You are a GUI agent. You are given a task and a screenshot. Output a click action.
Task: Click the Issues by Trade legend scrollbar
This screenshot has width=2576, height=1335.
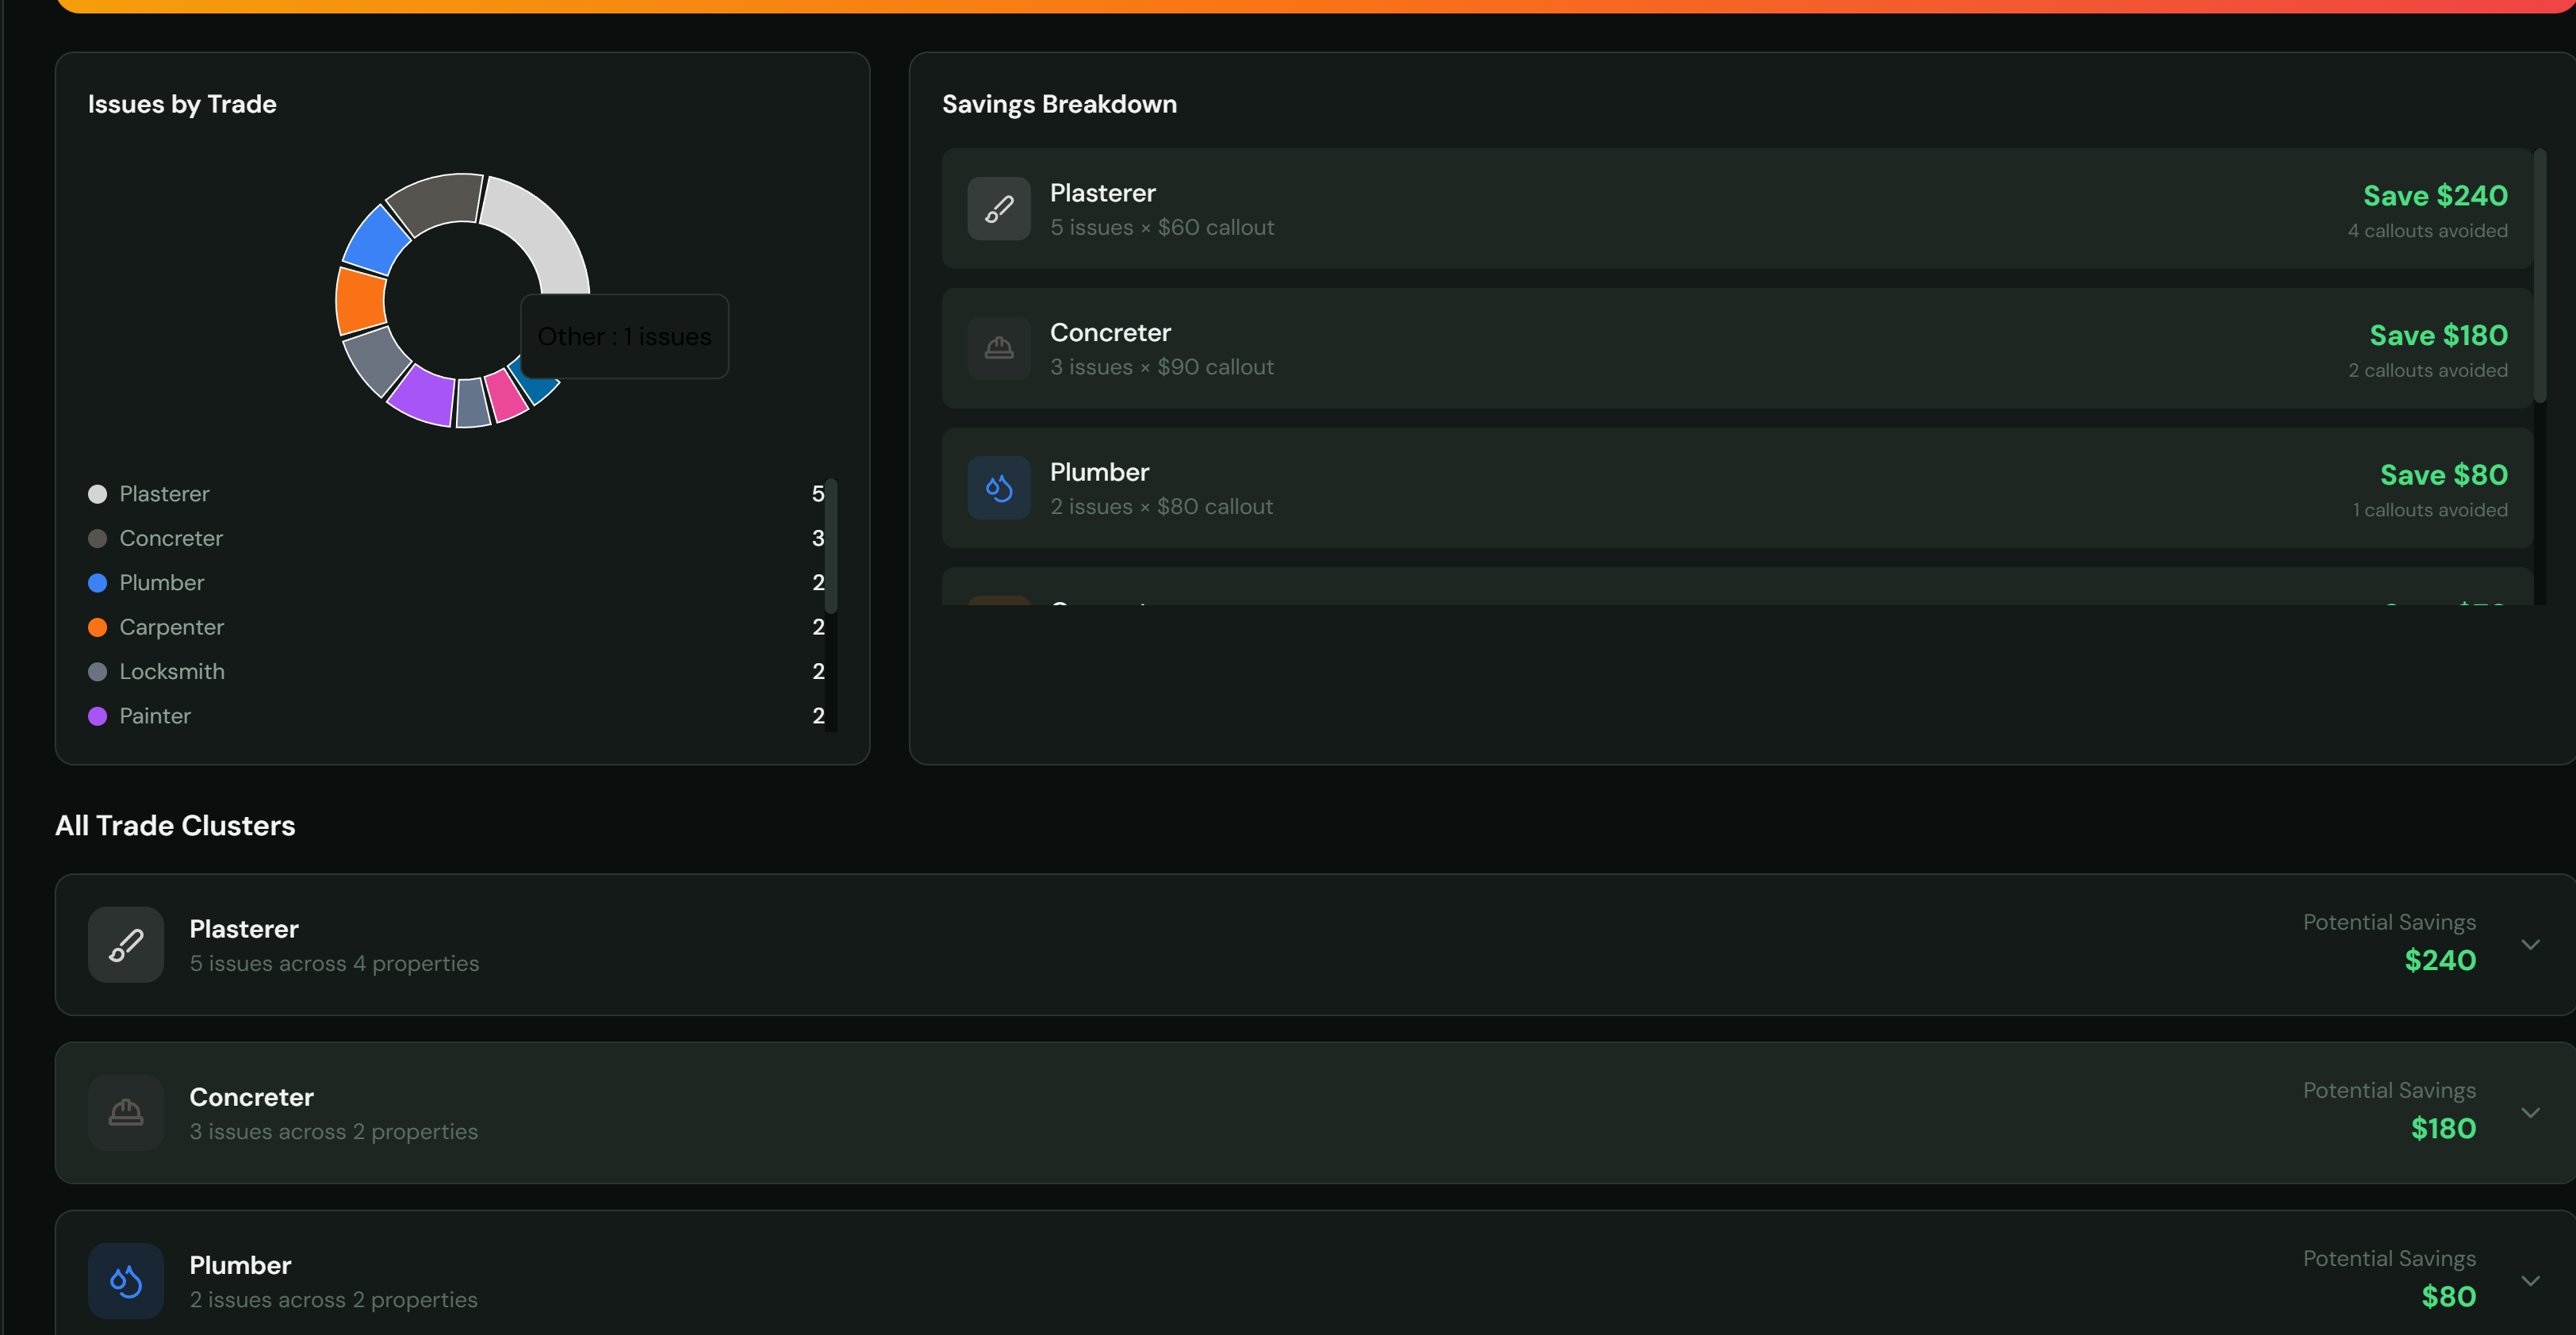[831, 546]
